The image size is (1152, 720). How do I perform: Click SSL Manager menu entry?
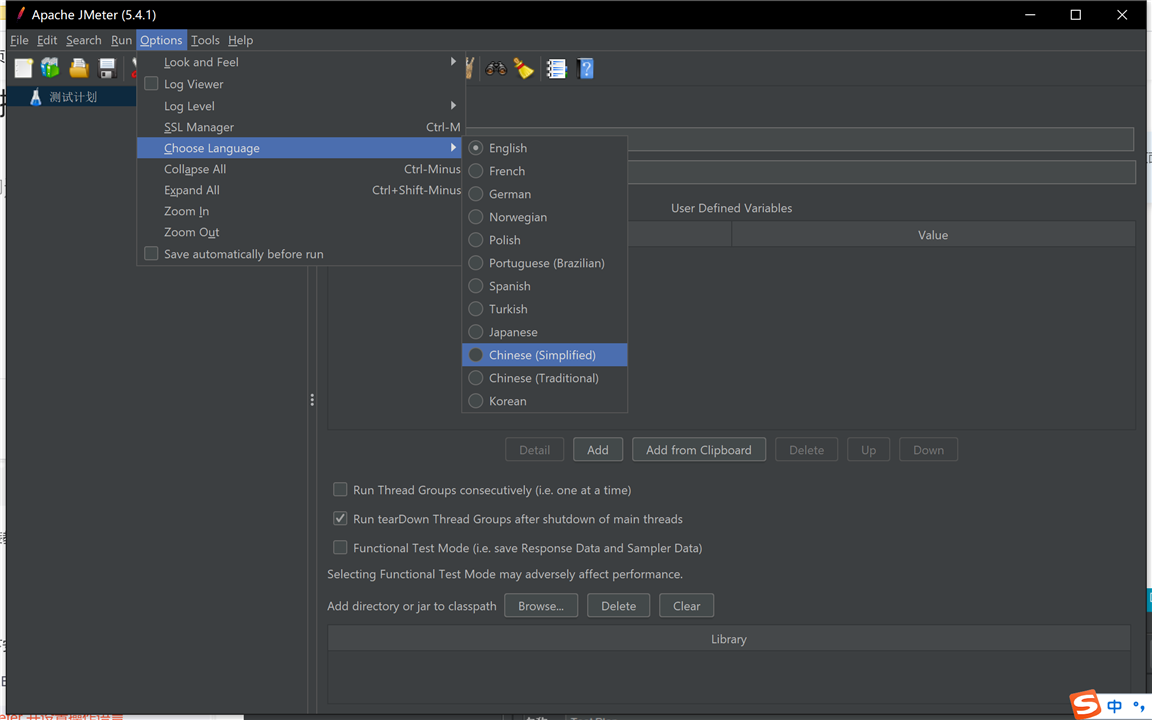click(199, 127)
